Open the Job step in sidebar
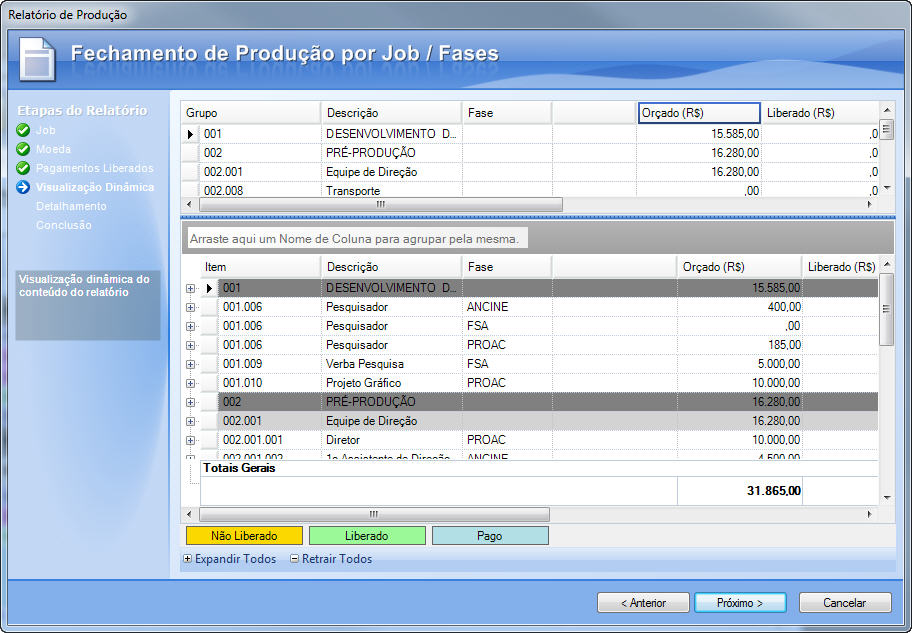 45,130
